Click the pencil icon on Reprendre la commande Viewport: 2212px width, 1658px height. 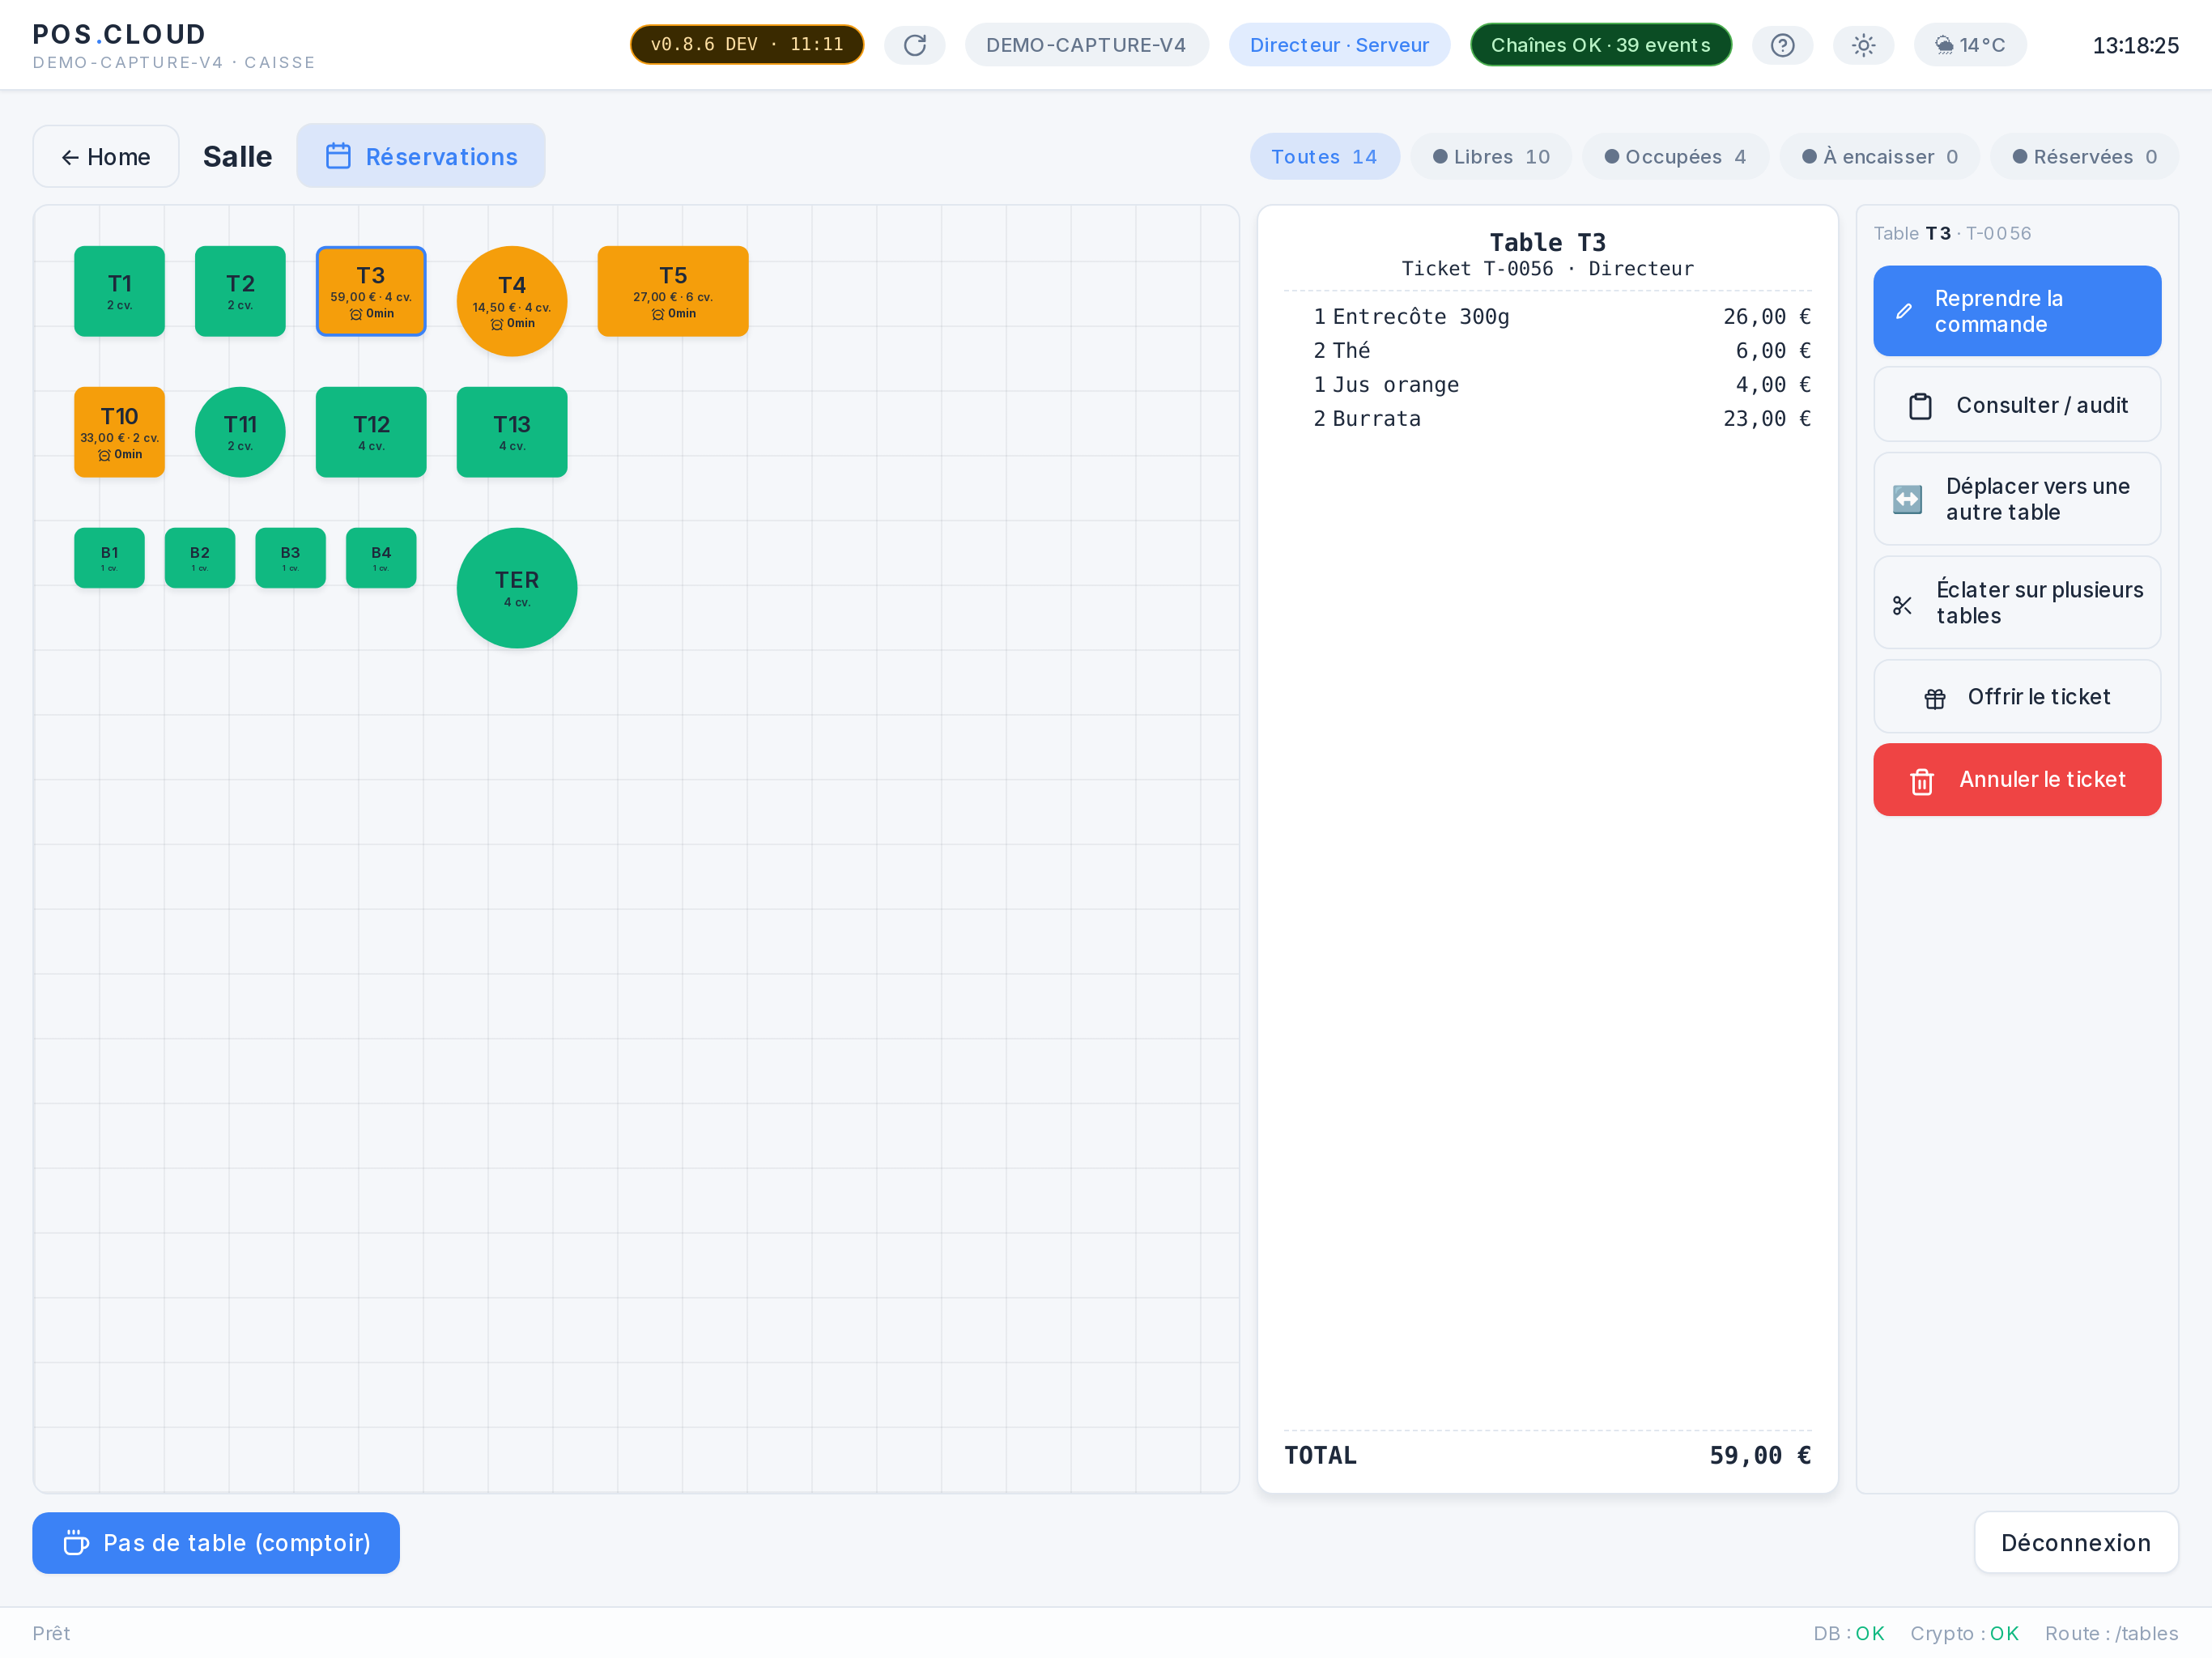point(1904,311)
